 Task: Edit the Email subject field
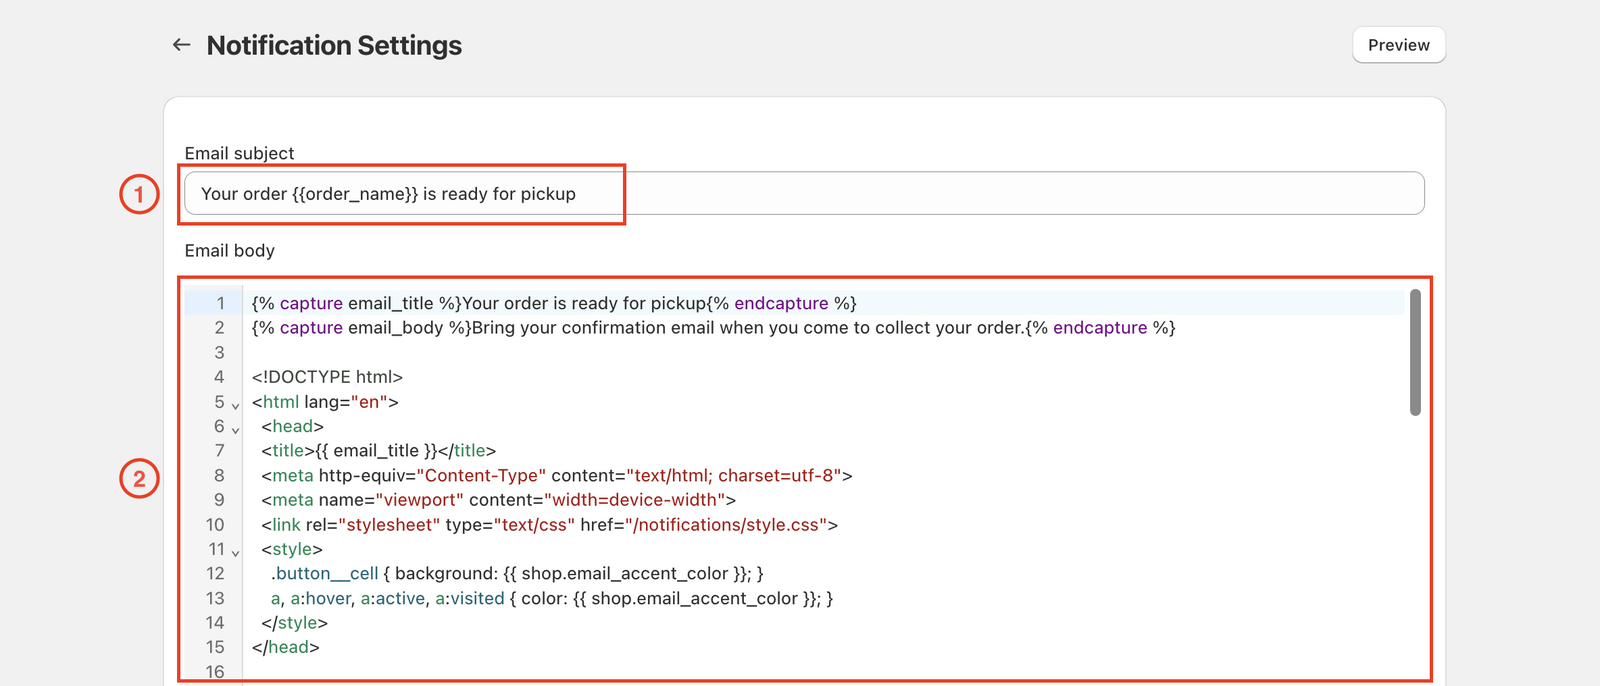804,193
